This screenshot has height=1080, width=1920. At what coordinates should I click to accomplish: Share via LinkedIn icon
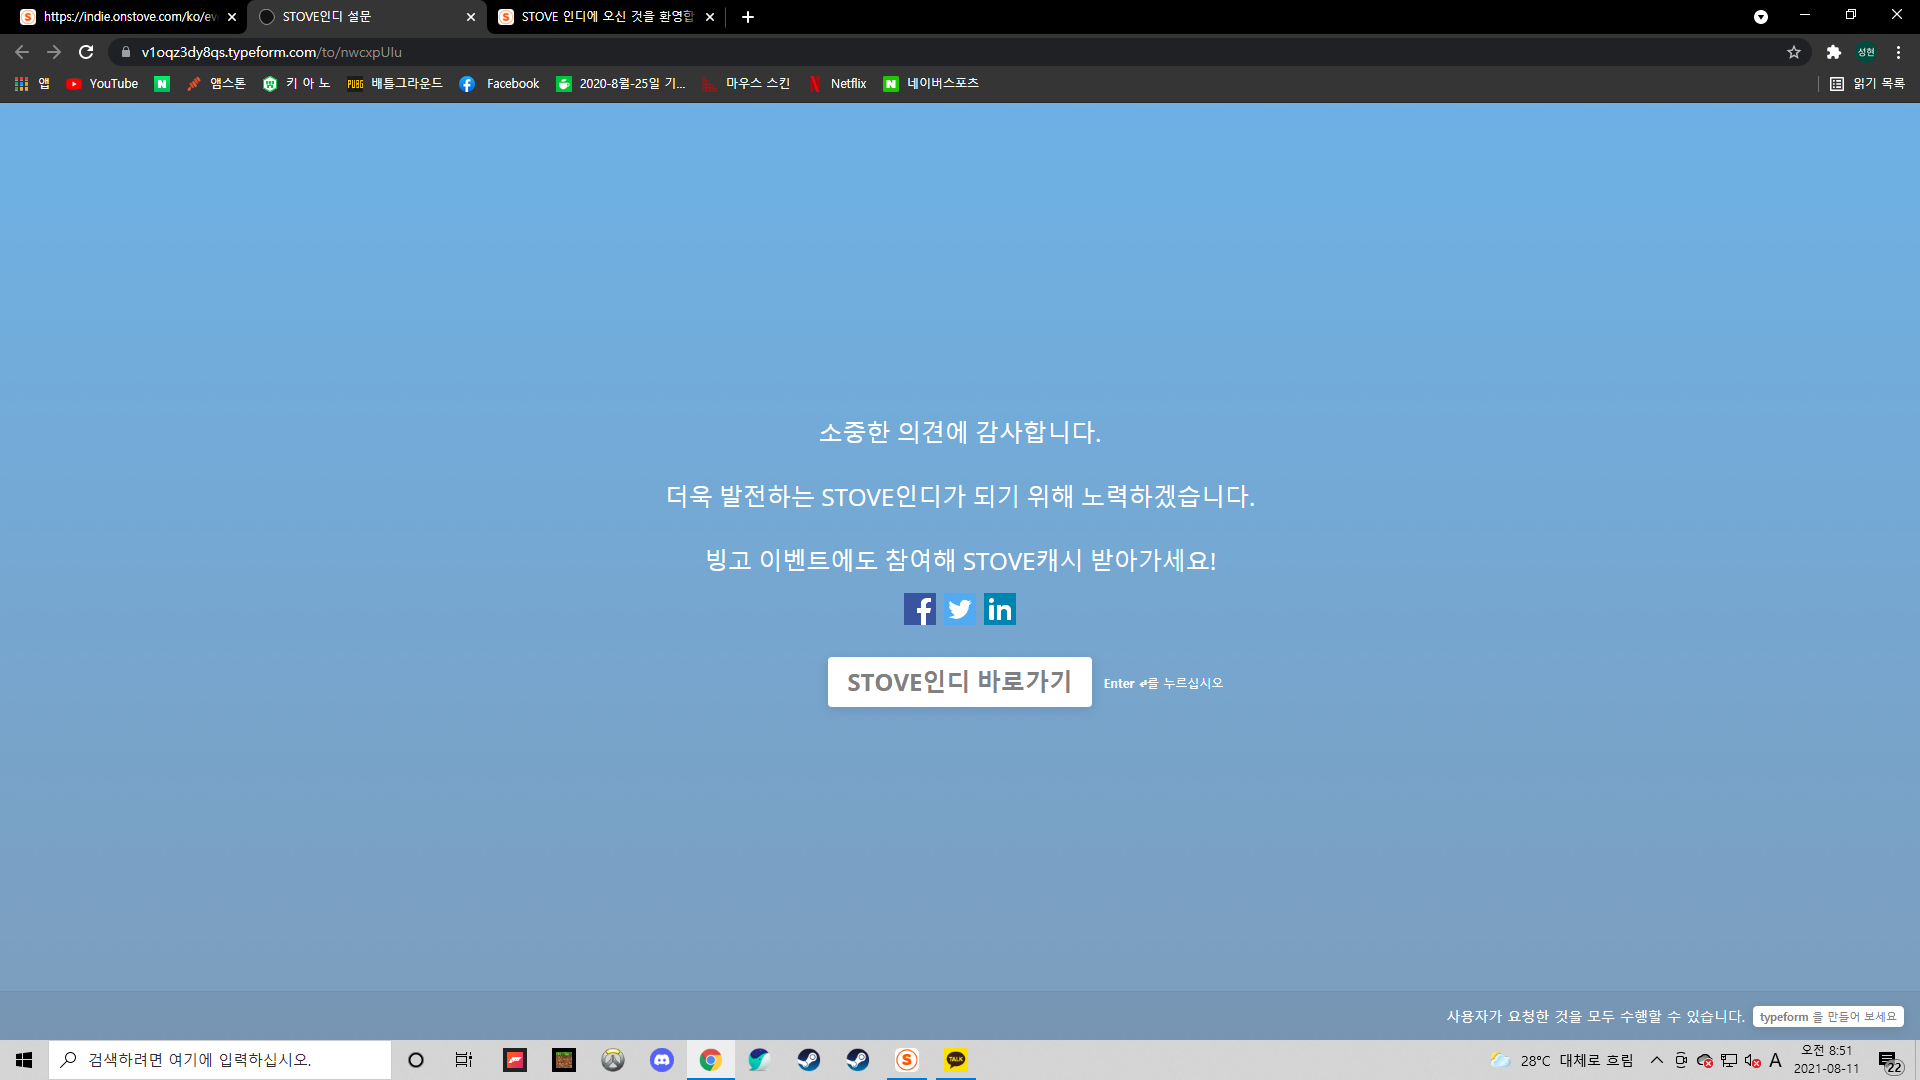pos(999,609)
